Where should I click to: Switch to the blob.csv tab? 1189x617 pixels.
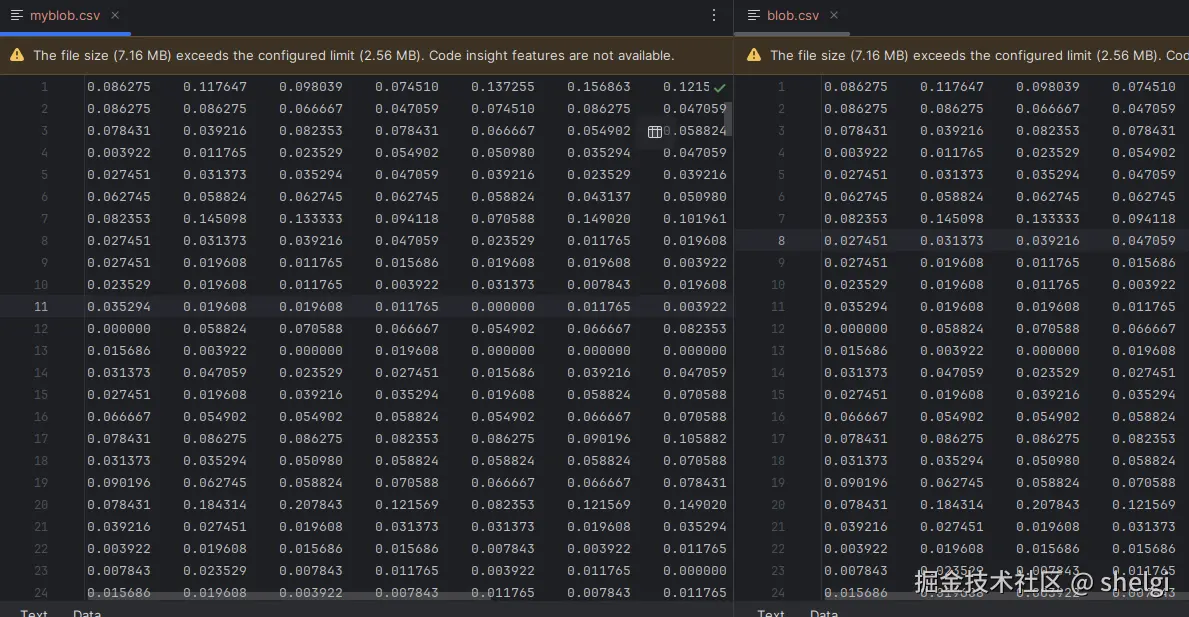pos(792,15)
